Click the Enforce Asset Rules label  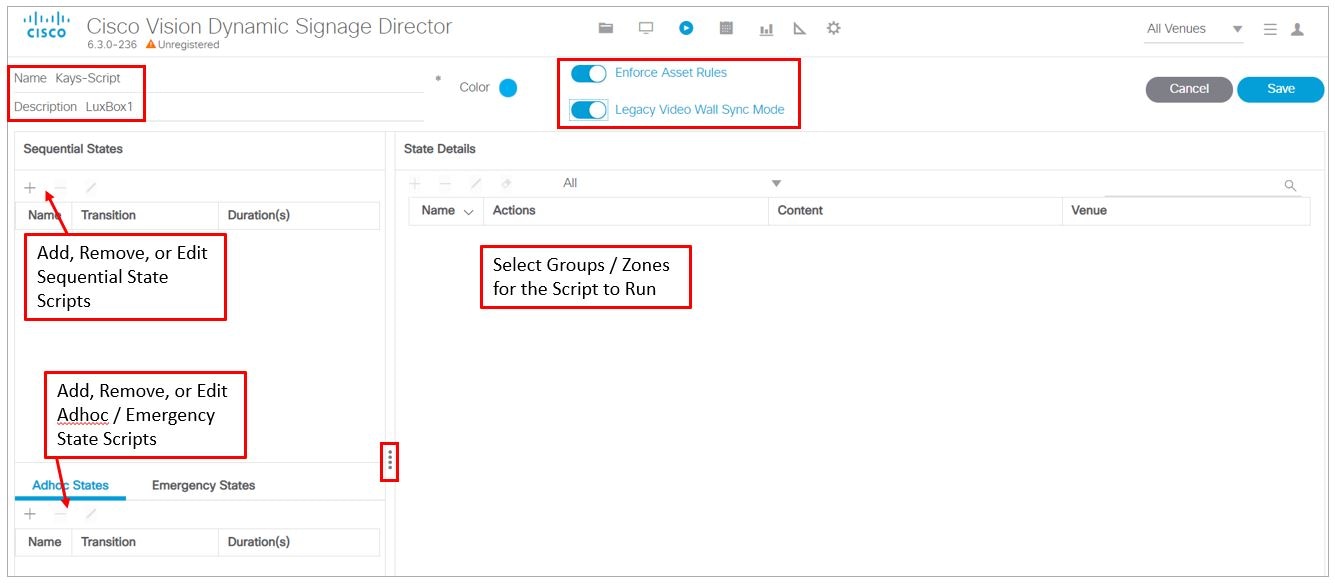671,73
